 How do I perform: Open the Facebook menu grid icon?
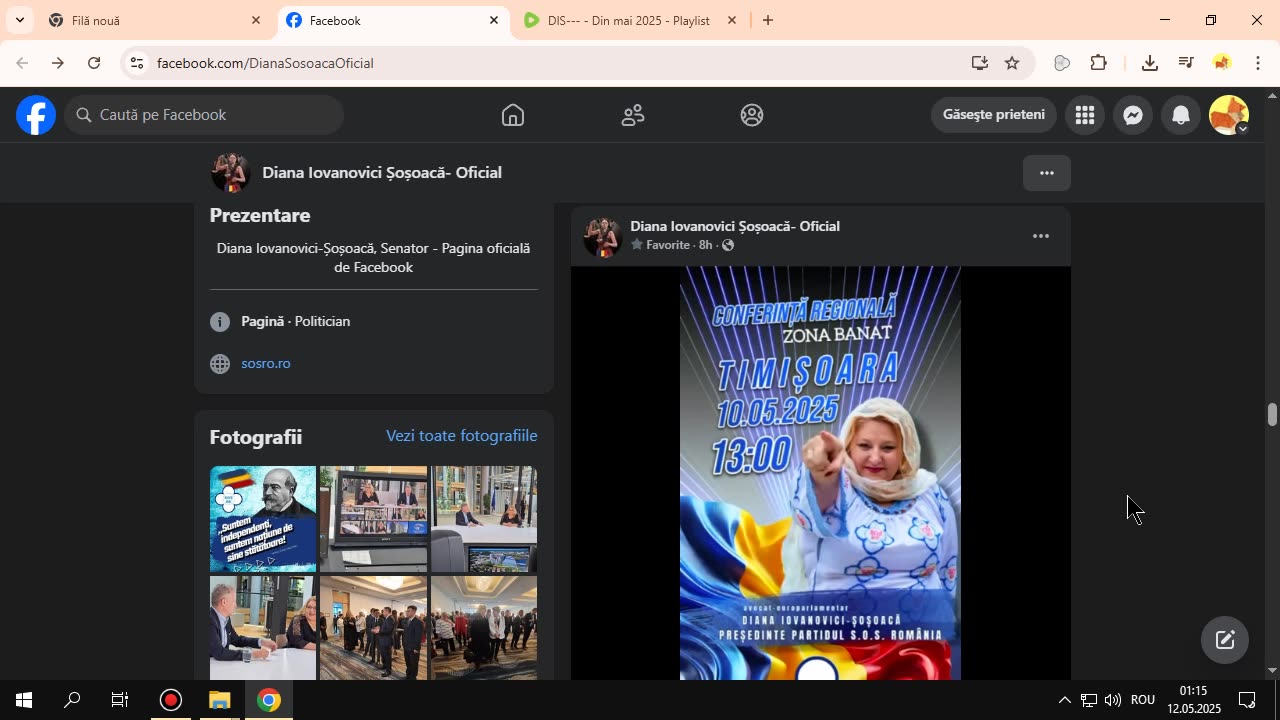[1085, 115]
